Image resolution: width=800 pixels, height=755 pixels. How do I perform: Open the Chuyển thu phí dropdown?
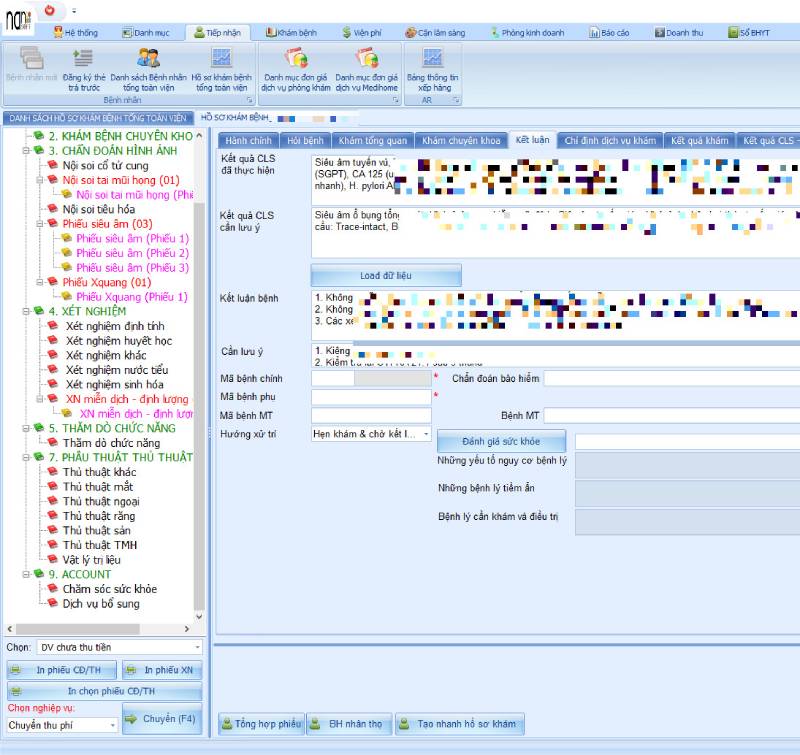coord(113,725)
